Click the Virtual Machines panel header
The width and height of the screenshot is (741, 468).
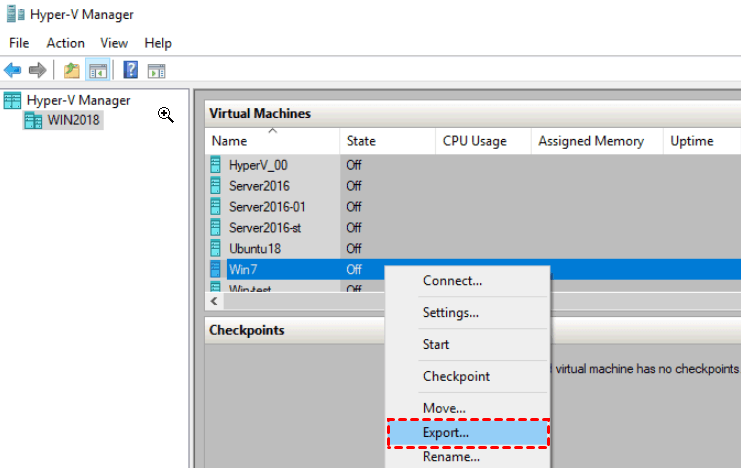473,113
